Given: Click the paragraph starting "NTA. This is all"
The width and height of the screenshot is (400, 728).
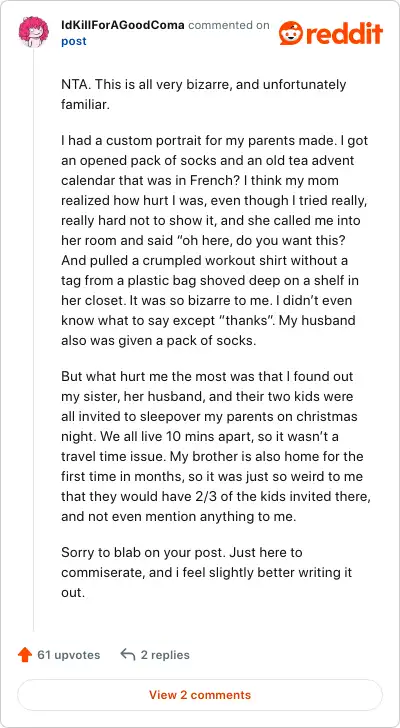Looking at the screenshot, I should (204, 94).
